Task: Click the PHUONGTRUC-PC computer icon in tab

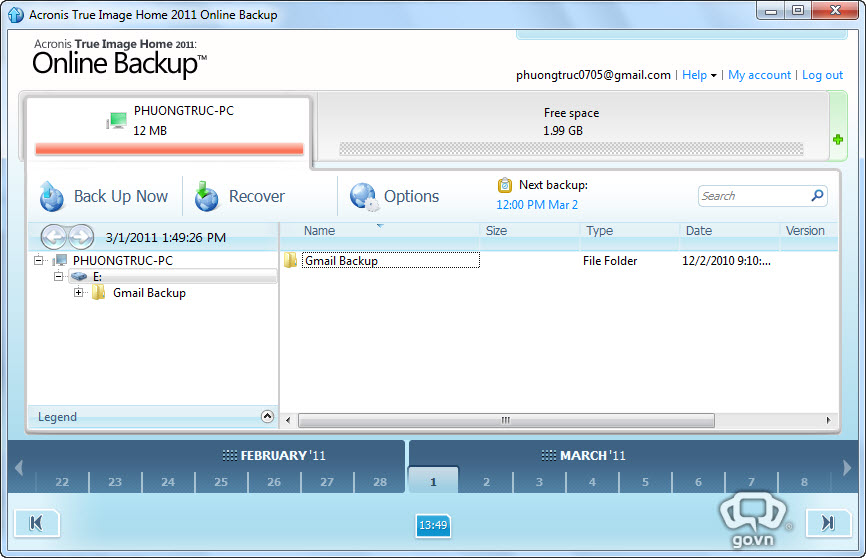Action: [x=117, y=120]
